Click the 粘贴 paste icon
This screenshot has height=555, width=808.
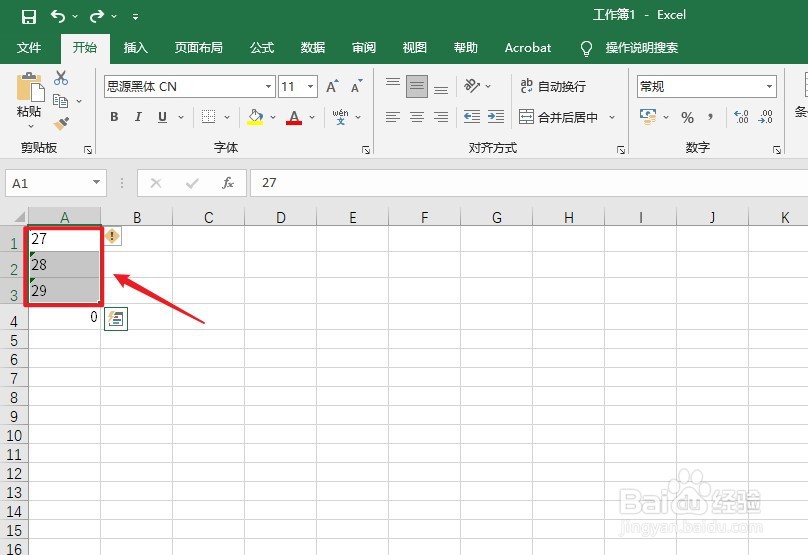click(30, 87)
